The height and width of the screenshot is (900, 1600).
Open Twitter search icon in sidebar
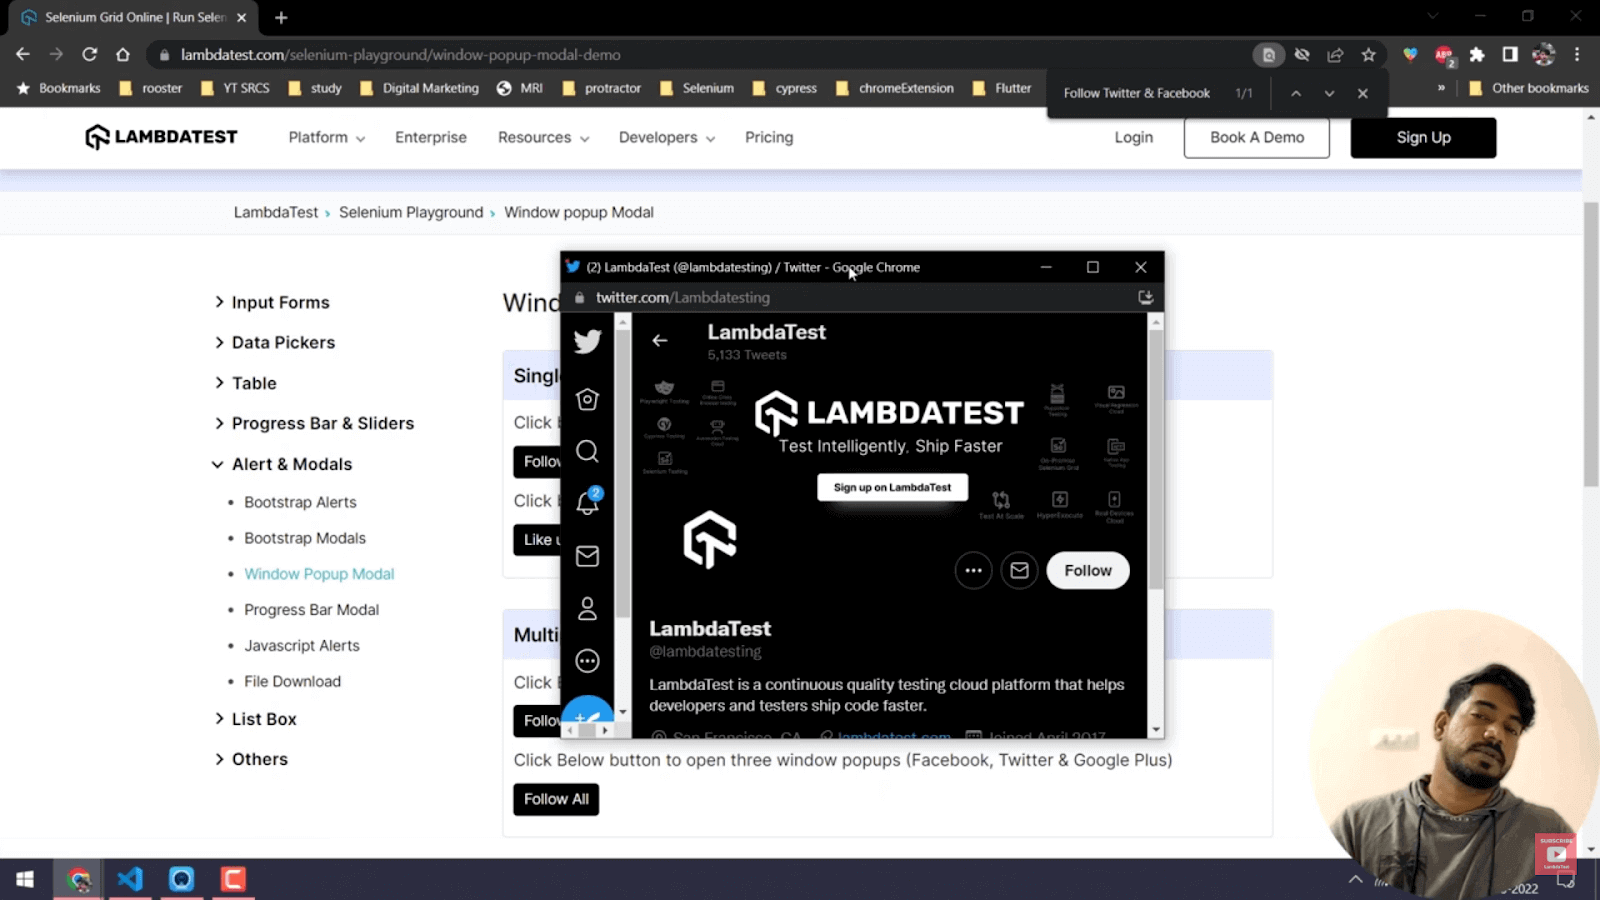(588, 452)
